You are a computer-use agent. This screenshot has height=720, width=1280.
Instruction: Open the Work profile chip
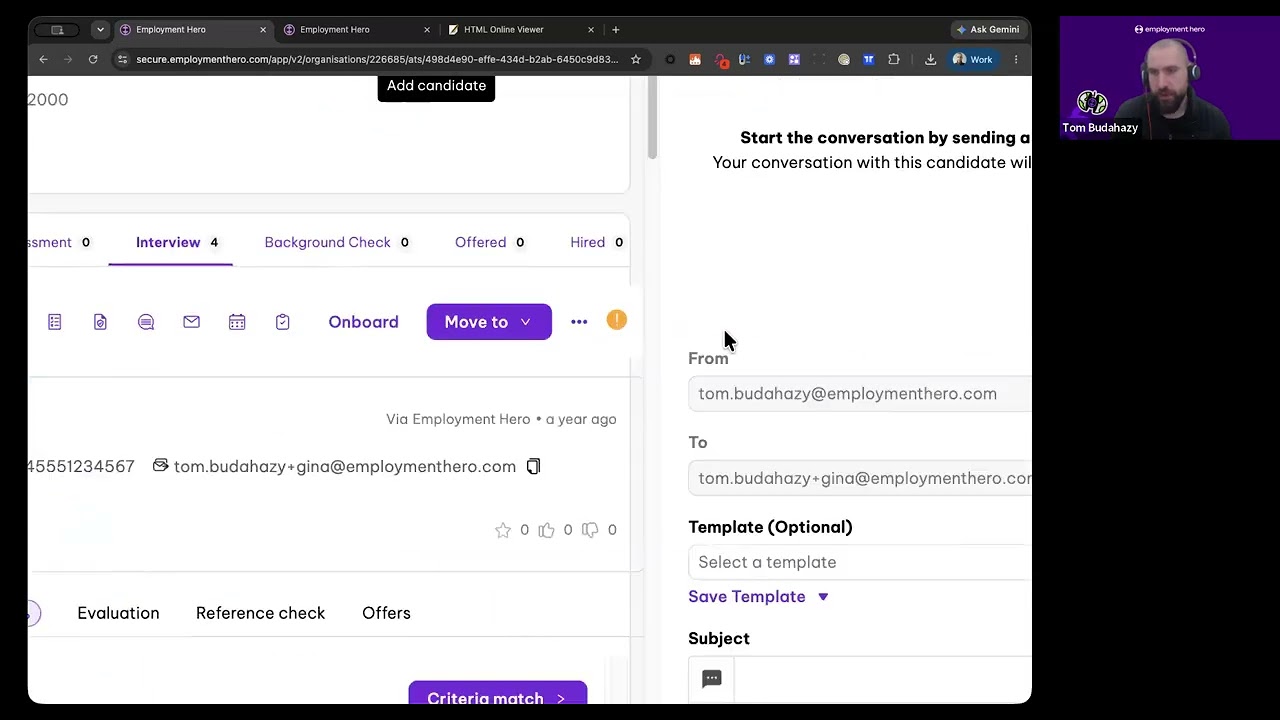pyautogui.click(x=973, y=60)
